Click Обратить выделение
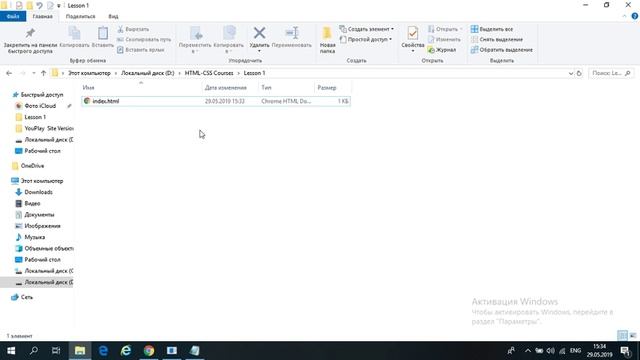 coord(502,50)
